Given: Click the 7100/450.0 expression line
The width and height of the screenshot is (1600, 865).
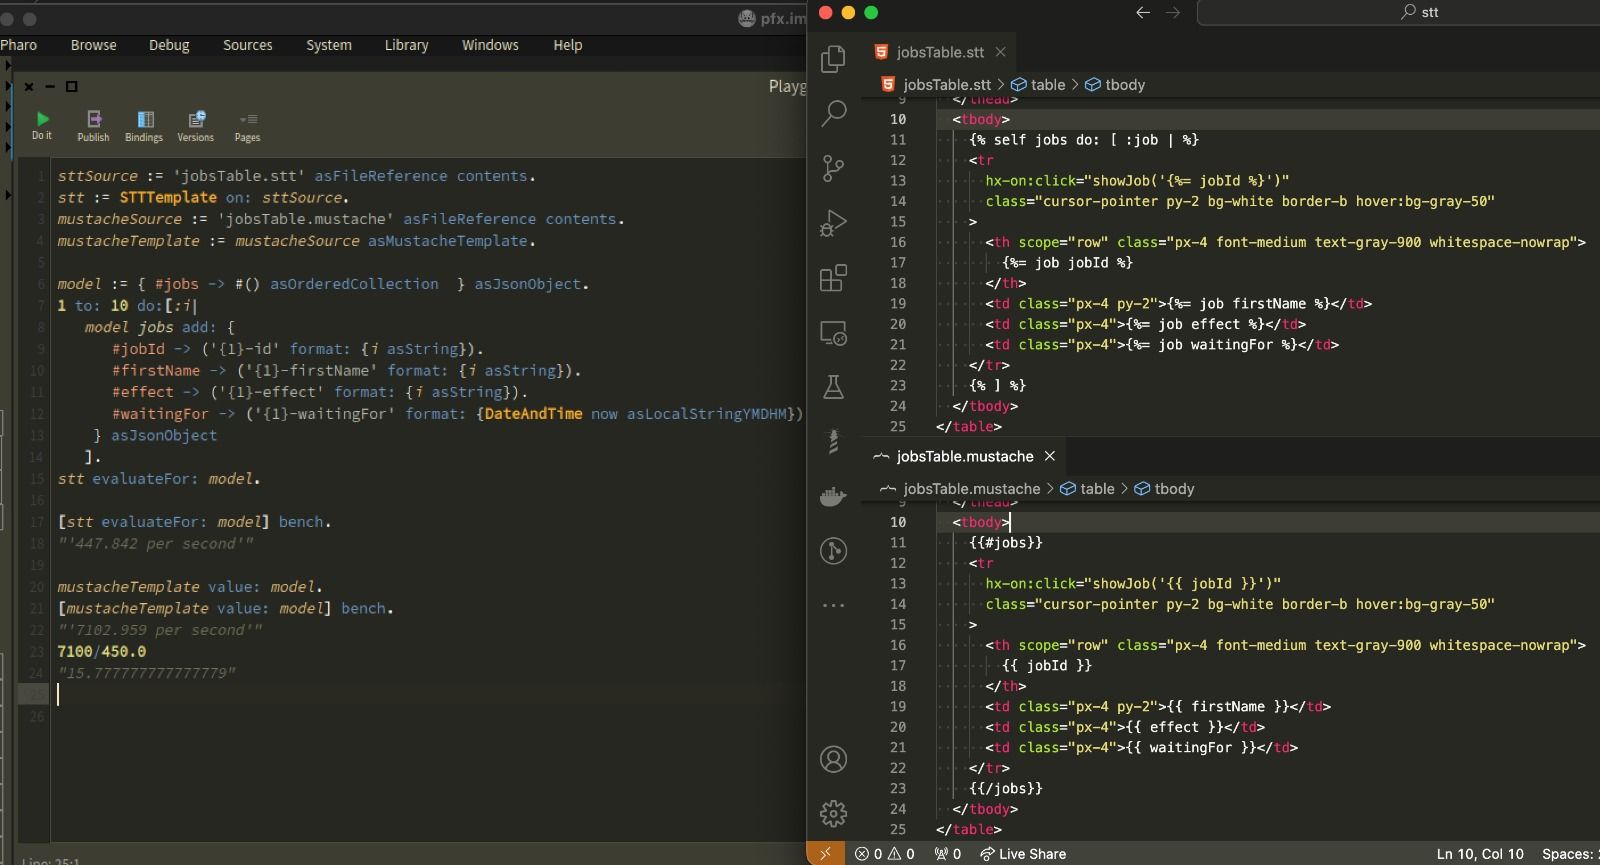Looking at the screenshot, I should click(x=102, y=652).
